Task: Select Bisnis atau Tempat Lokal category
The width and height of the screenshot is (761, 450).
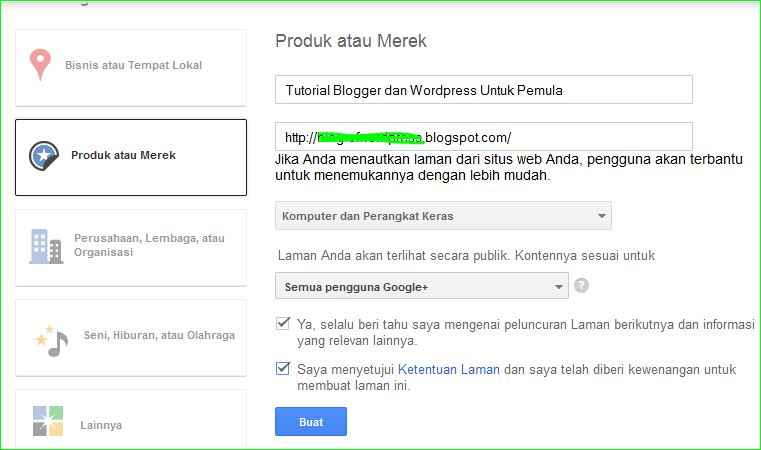Action: click(x=131, y=68)
